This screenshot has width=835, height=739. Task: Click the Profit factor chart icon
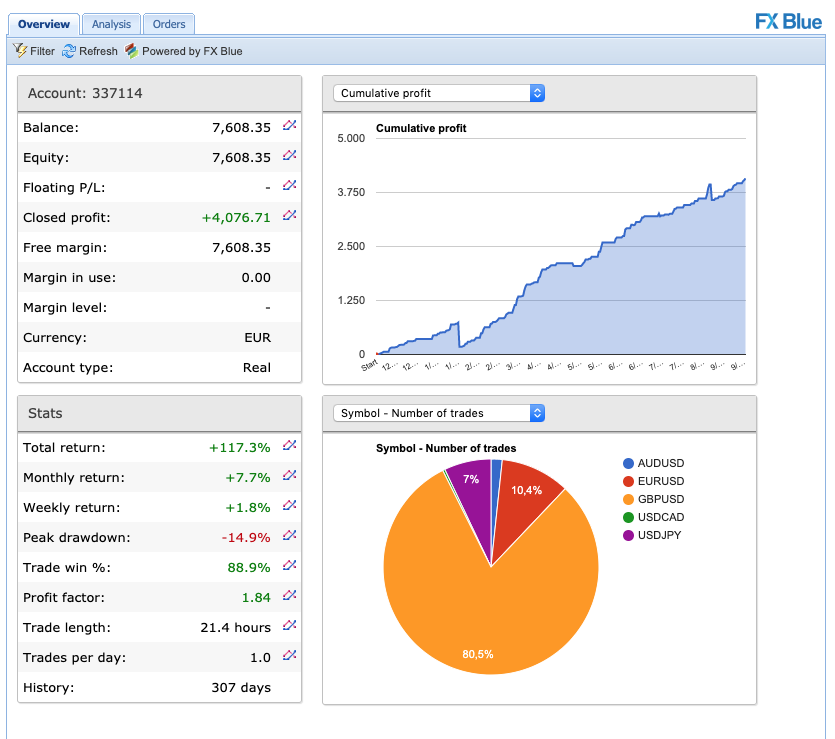pyautogui.click(x=289, y=596)
